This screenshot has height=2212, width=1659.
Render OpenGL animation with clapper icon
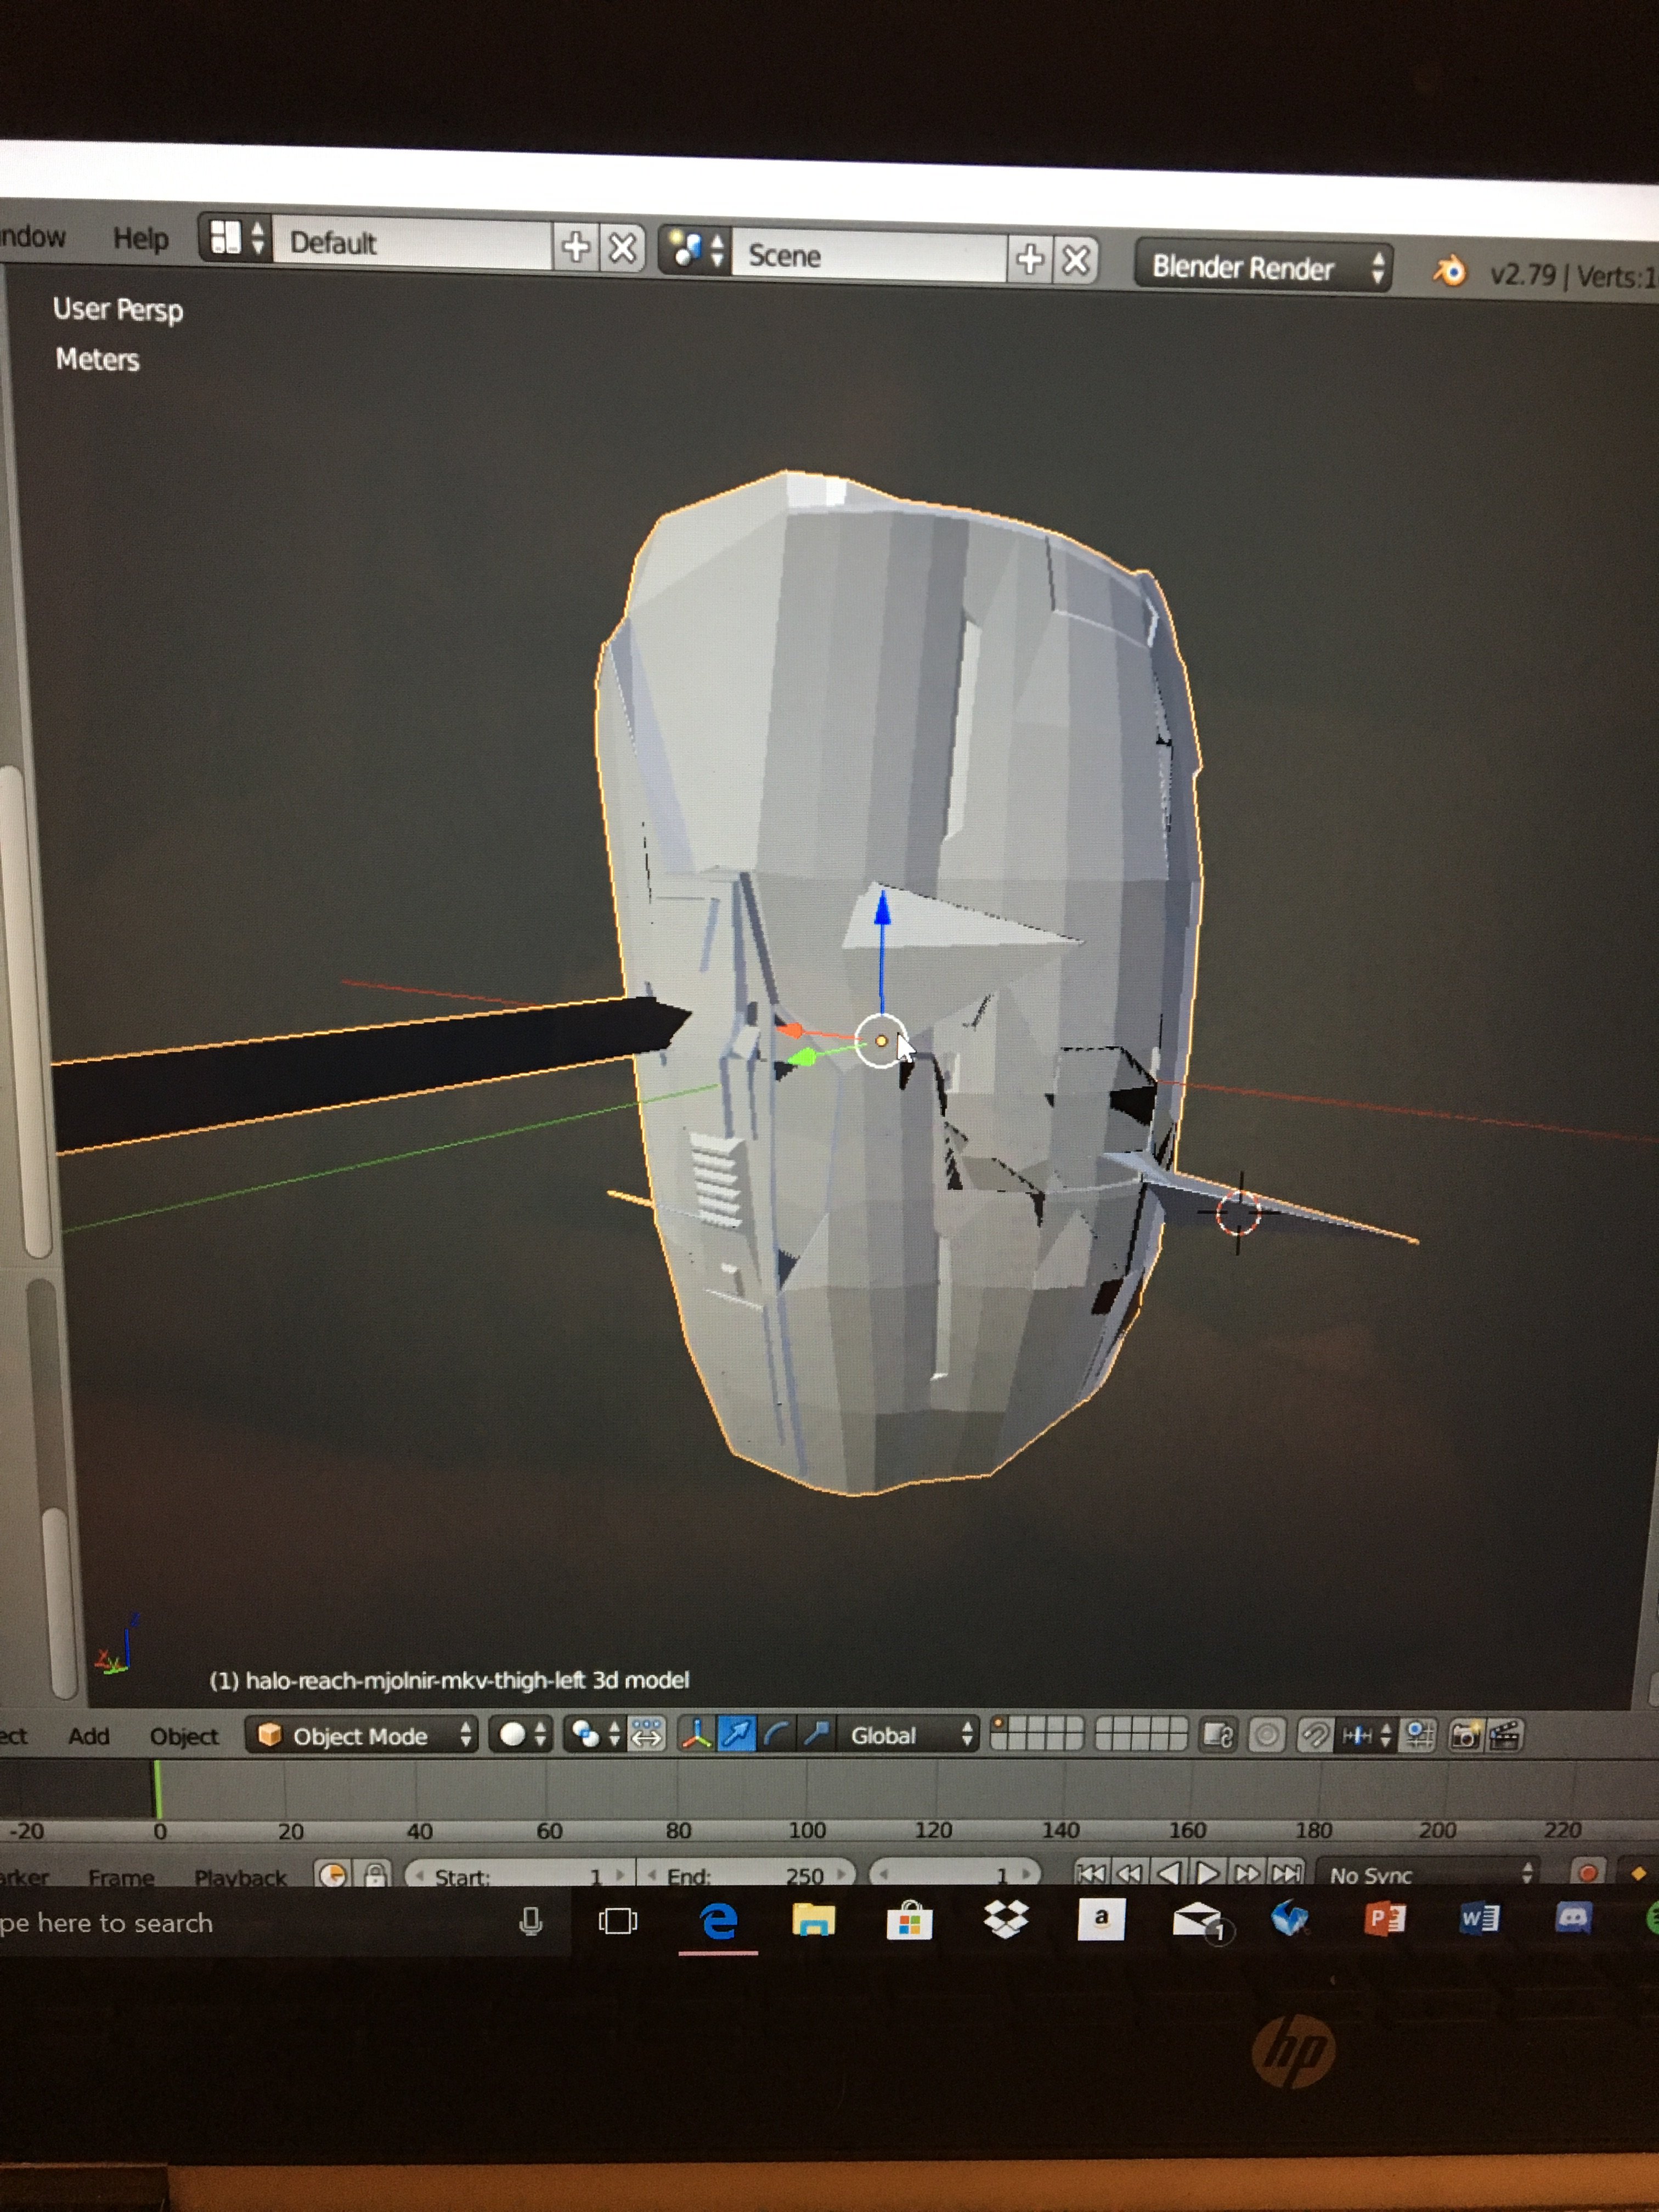tap(1505, 1735)
